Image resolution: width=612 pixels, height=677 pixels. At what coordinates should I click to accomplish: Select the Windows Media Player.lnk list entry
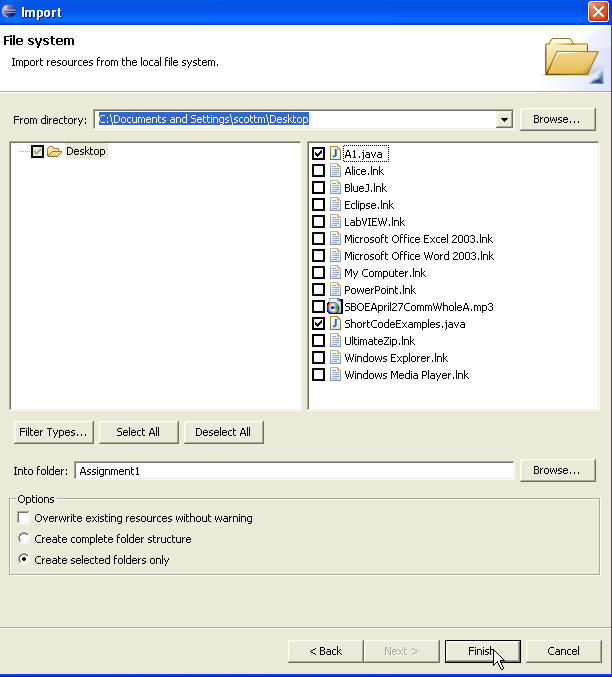coord(406,375)
